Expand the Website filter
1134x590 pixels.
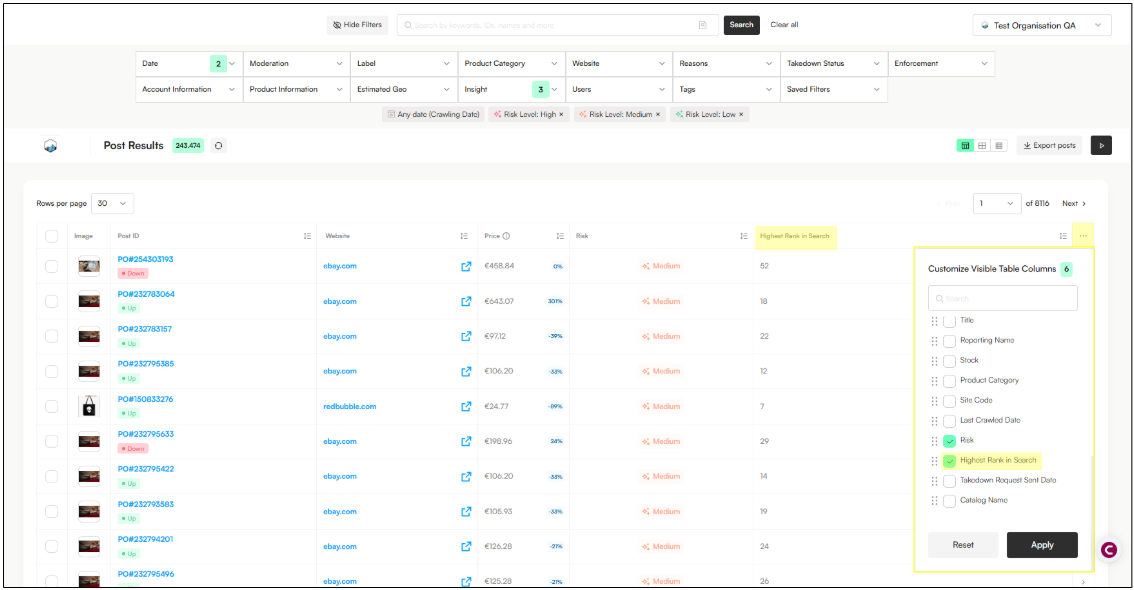click(619, 64)
